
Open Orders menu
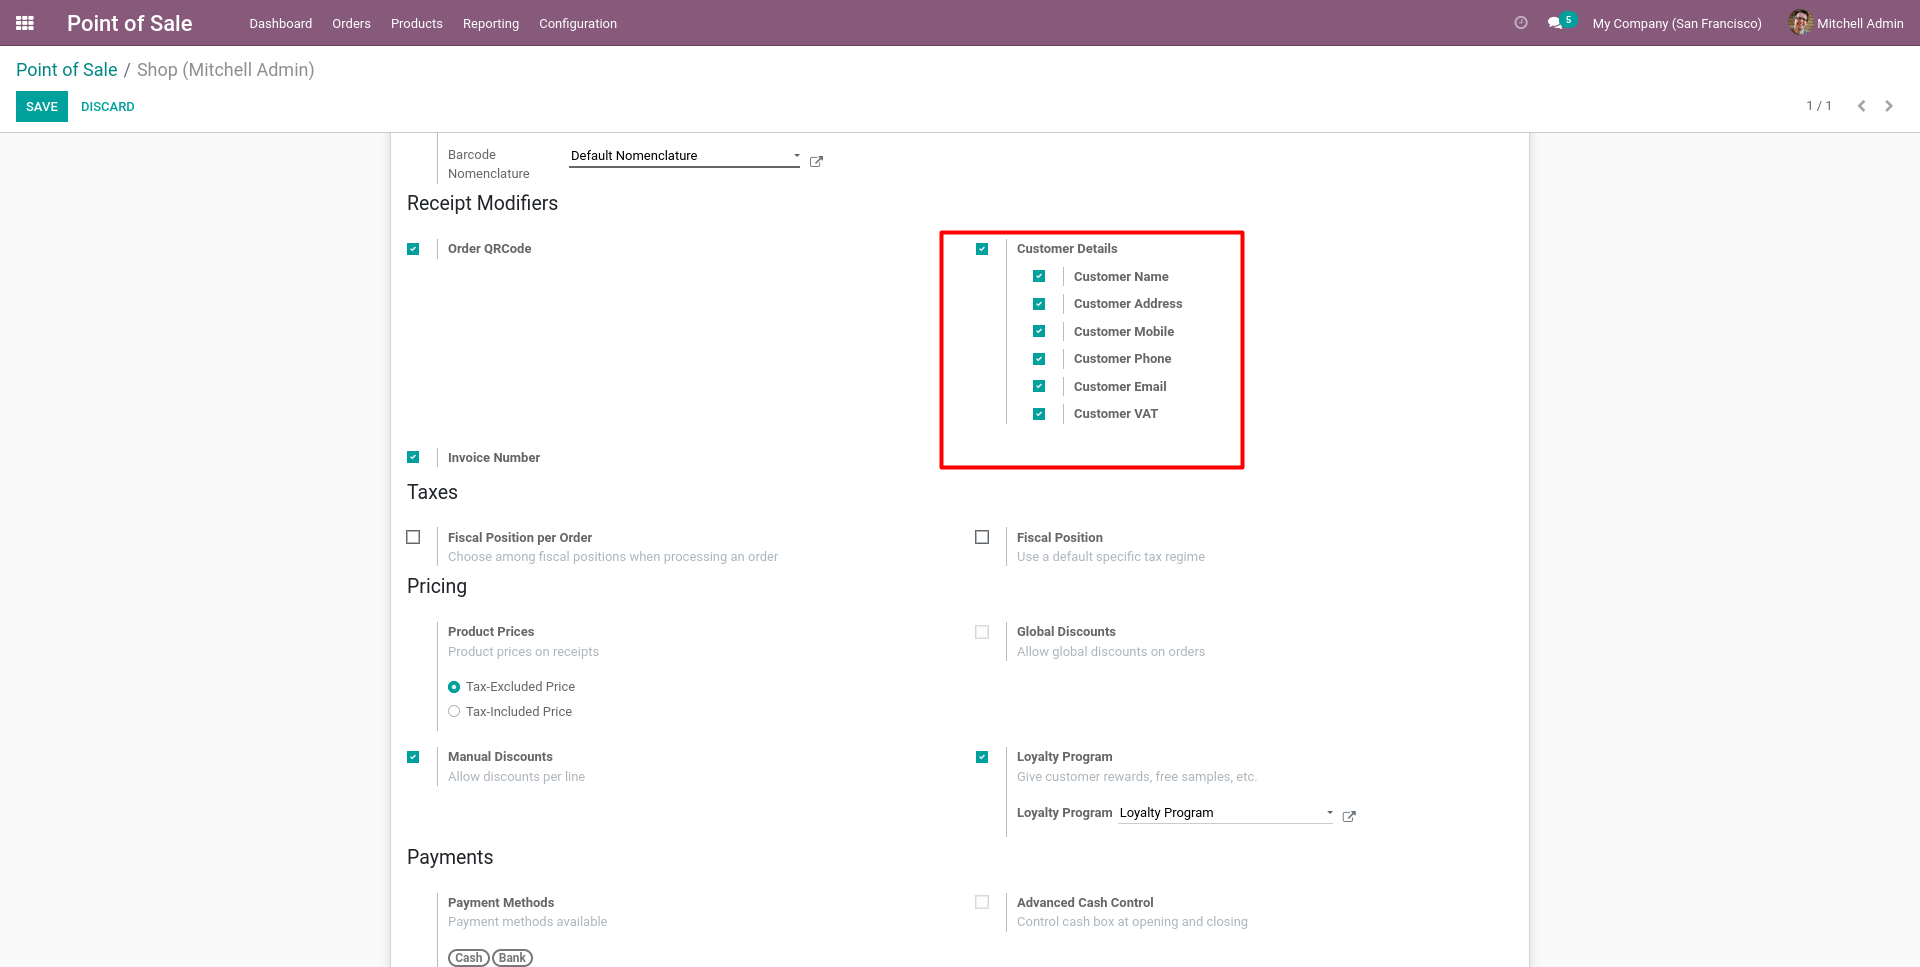coord(351,23)
